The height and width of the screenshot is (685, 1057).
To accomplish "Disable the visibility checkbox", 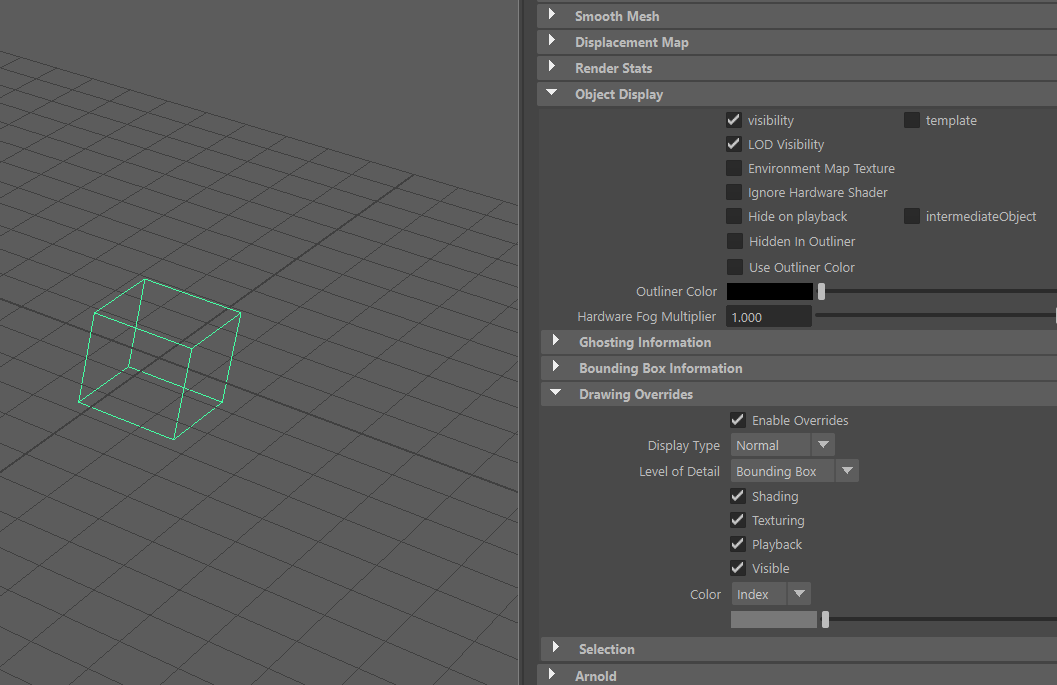I will coord(733,120).
